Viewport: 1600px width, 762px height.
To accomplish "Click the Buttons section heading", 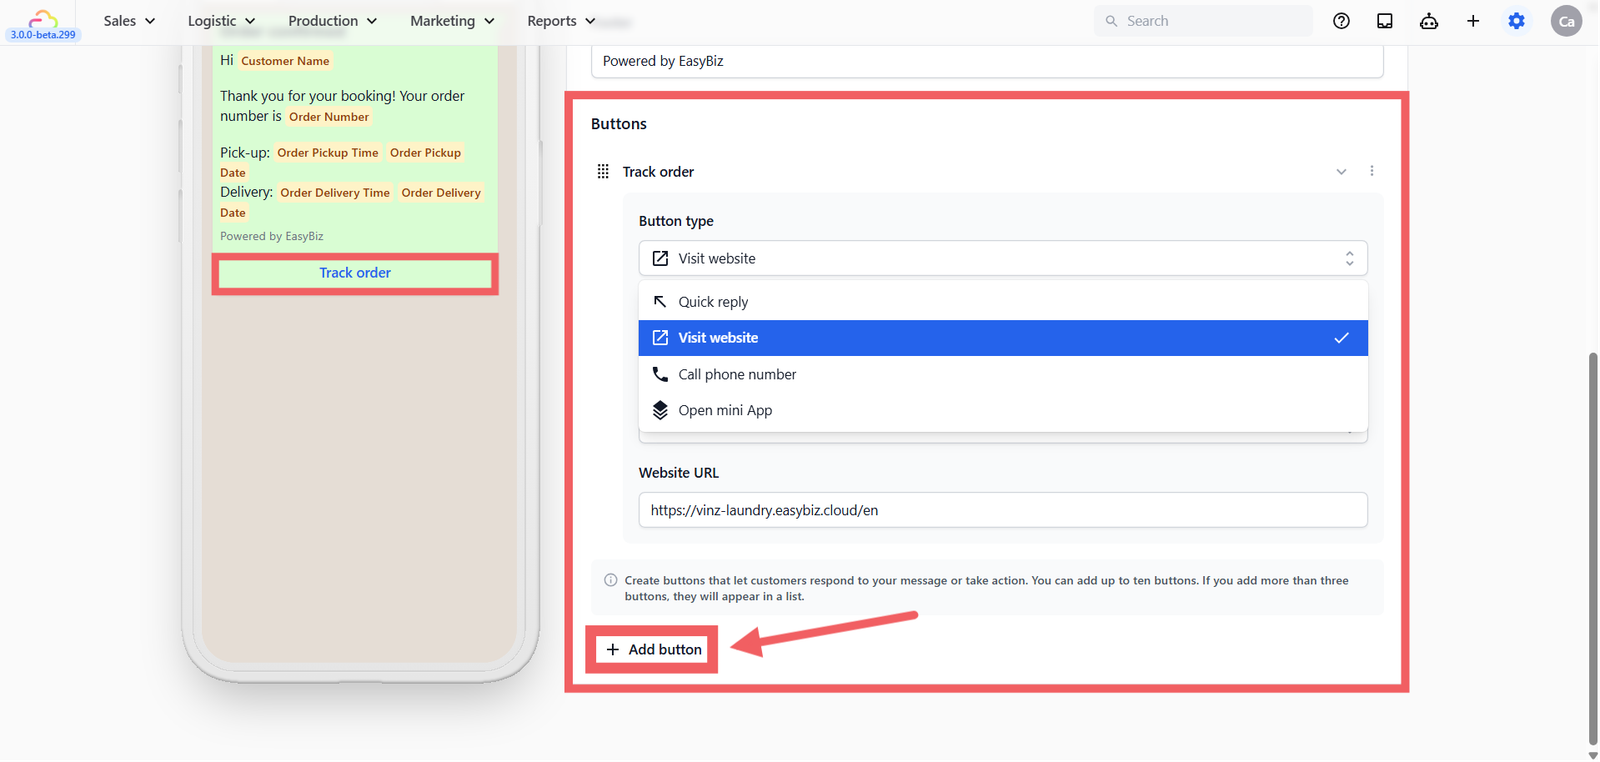I will [x=619, y=124].
